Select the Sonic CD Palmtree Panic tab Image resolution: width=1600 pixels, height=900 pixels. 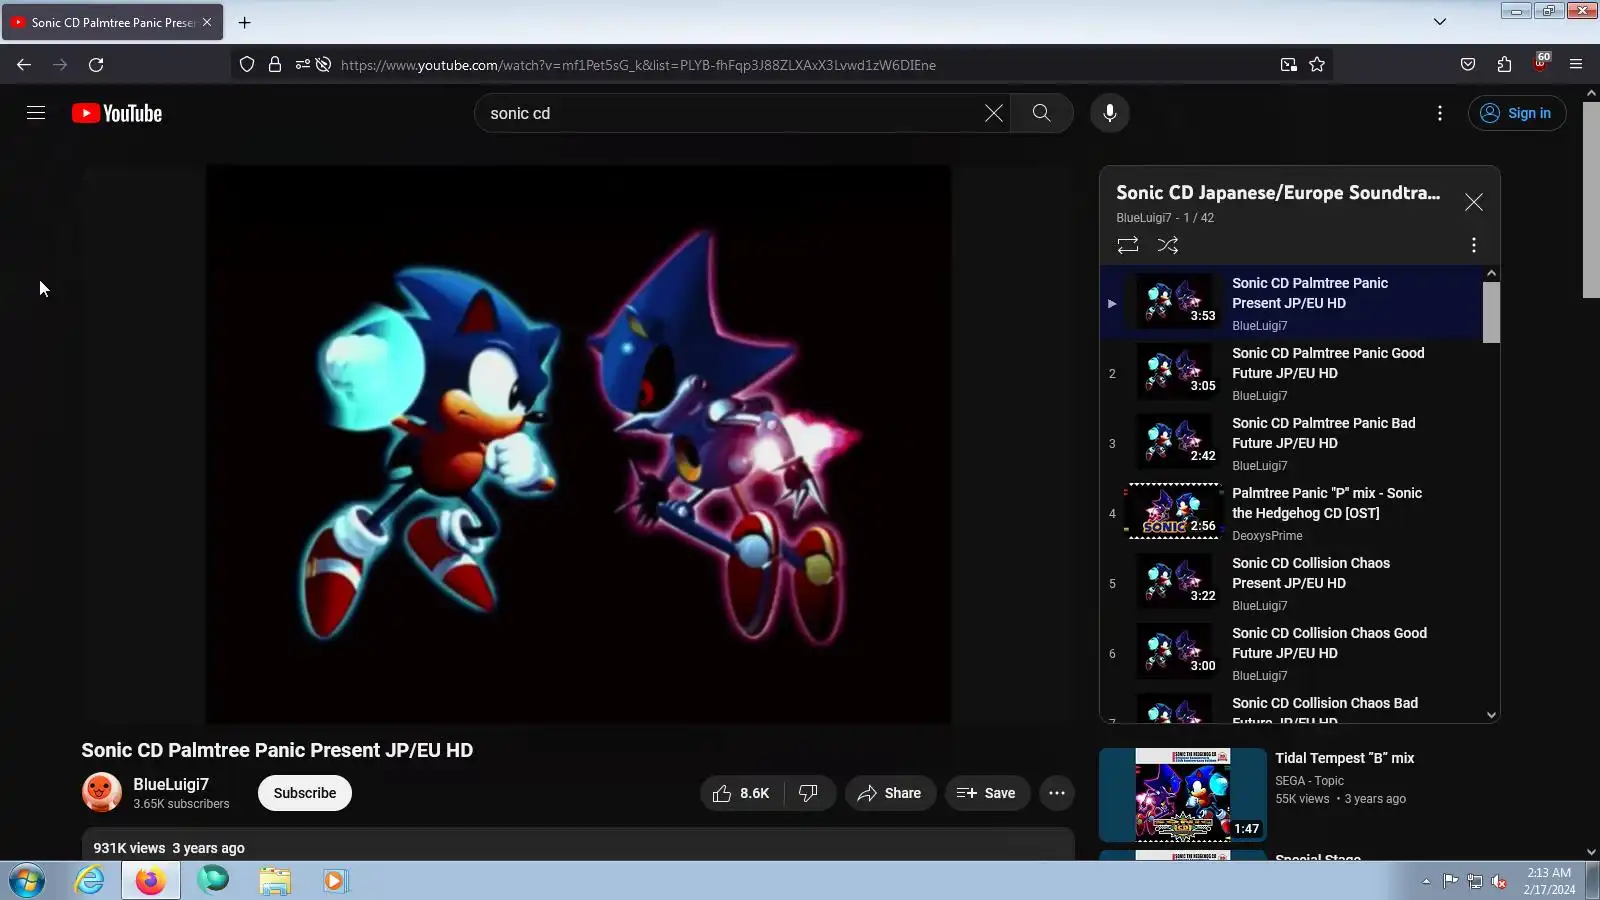point(112,22)
